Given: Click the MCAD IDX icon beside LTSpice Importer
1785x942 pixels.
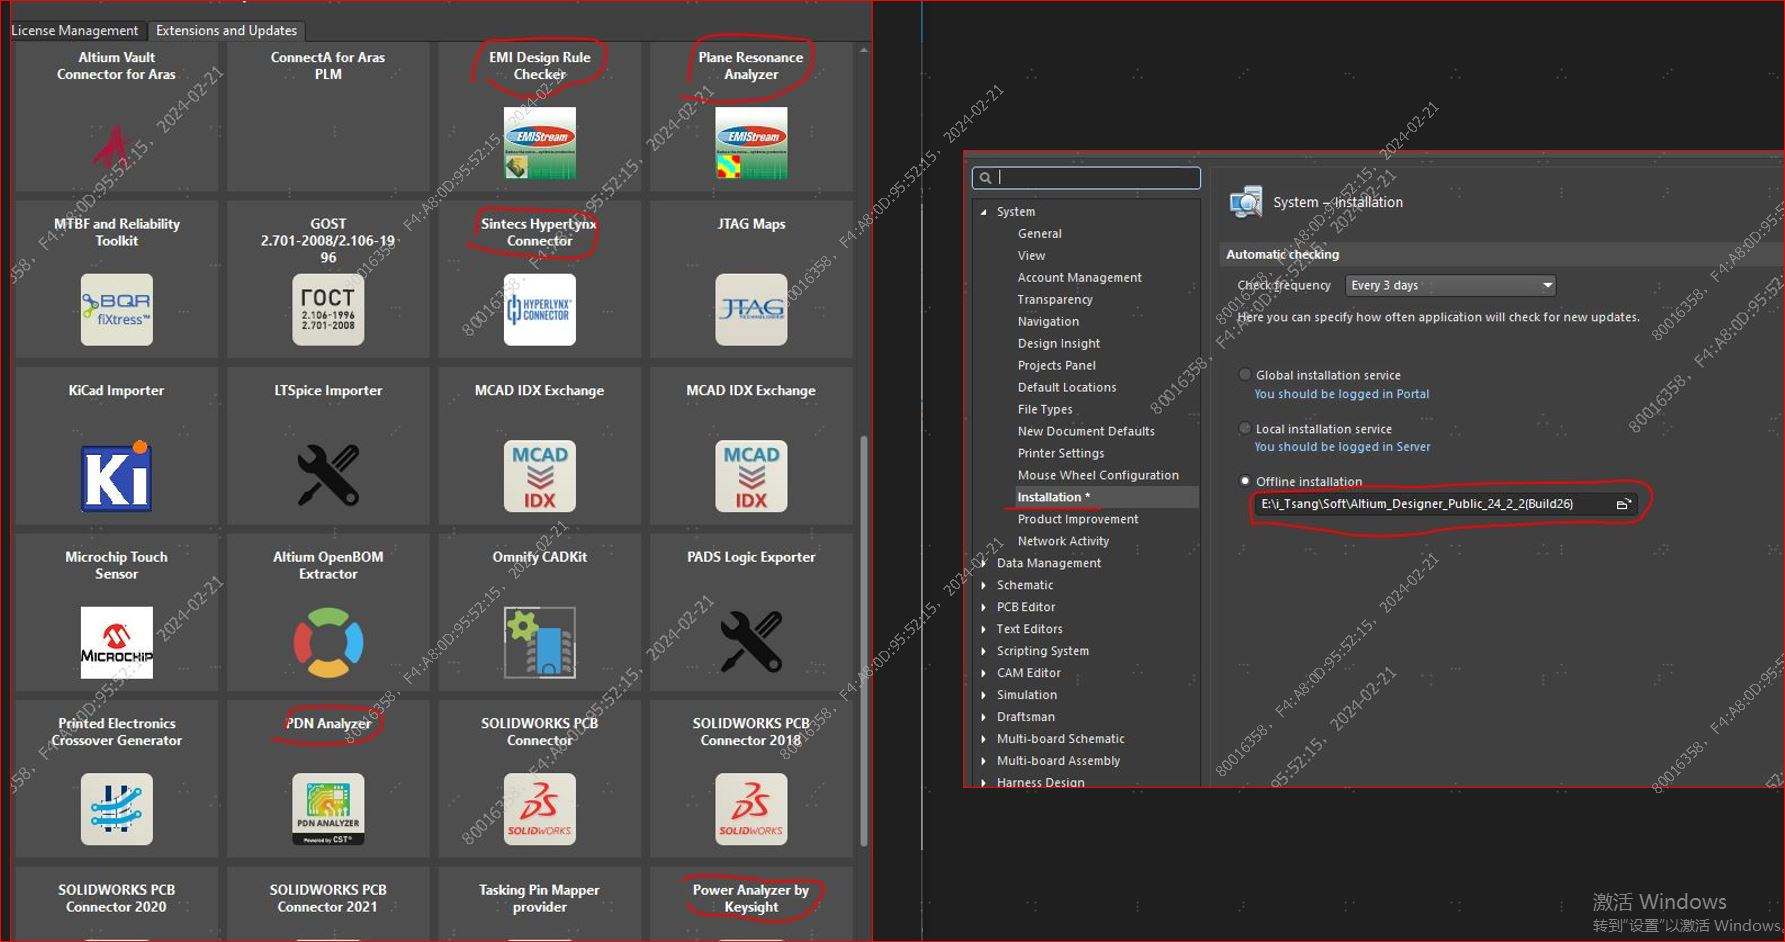Looking at the screenshot, I should 540,476.
